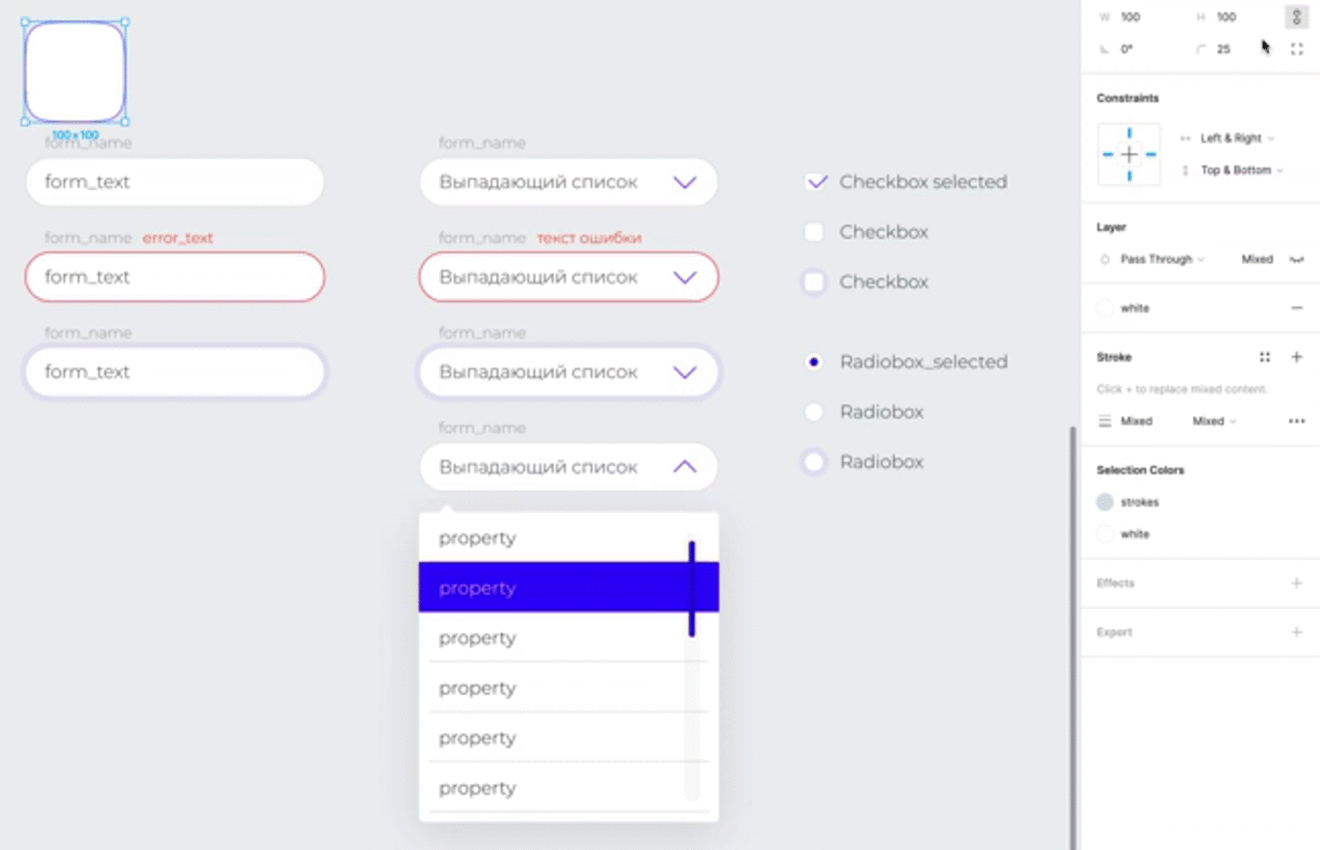Click the plain form_text input without border
The image size is (1320, 850).
175,182
